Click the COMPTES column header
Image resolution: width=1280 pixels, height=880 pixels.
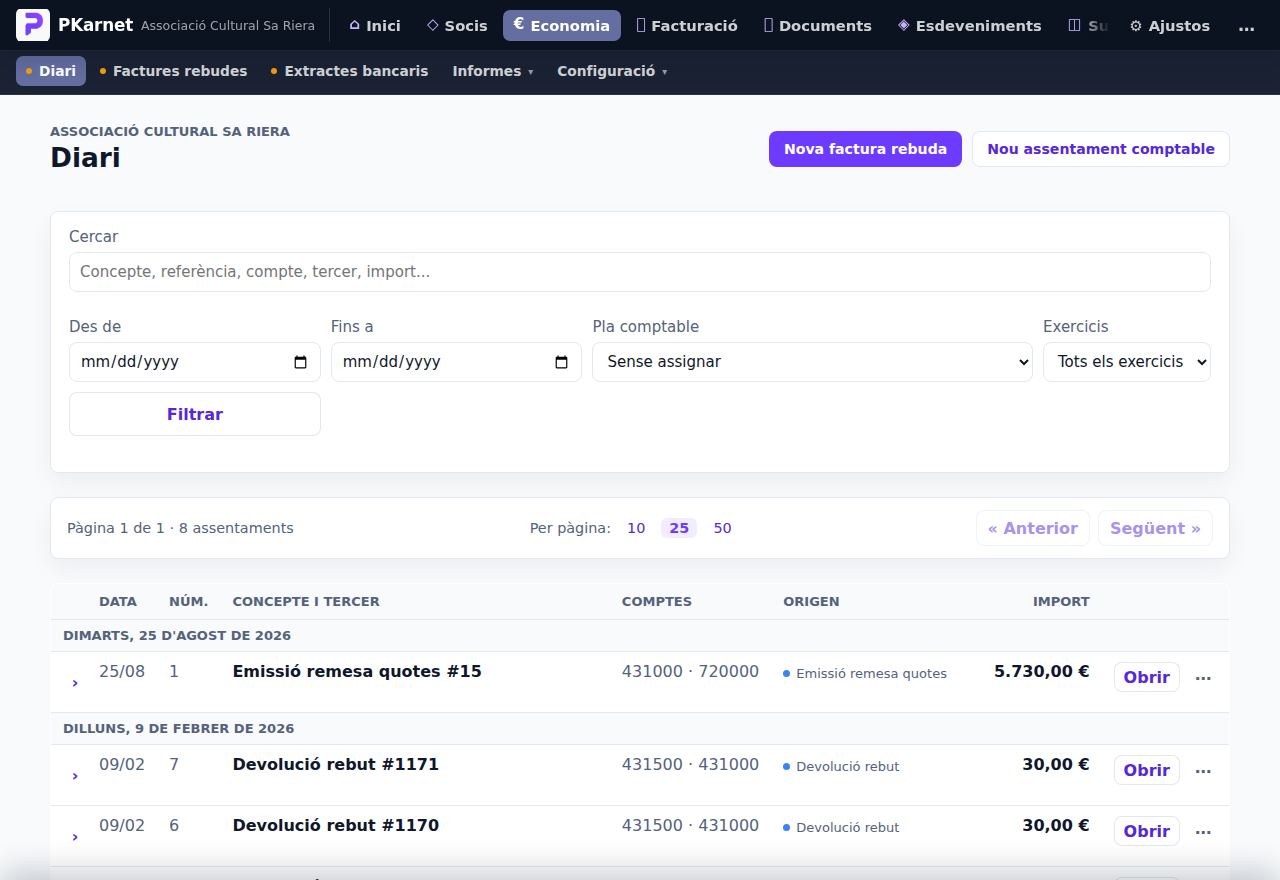pos(657,601)
